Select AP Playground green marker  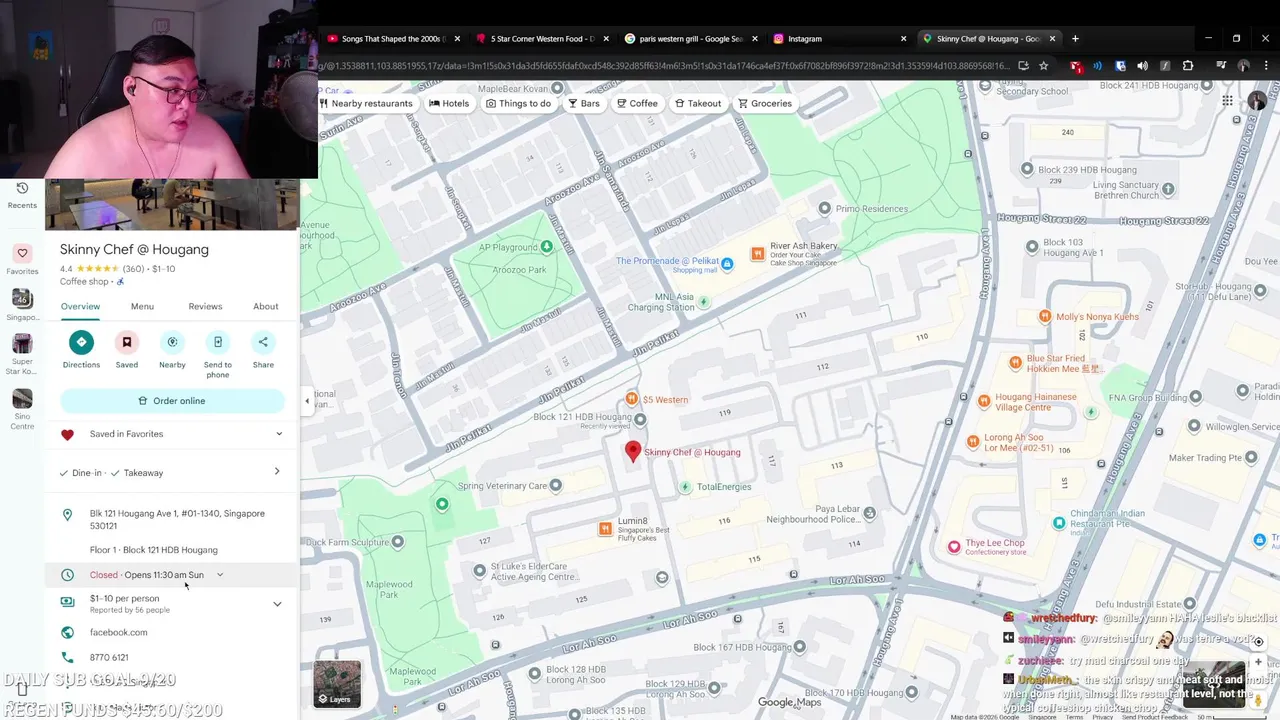[546, 247]
